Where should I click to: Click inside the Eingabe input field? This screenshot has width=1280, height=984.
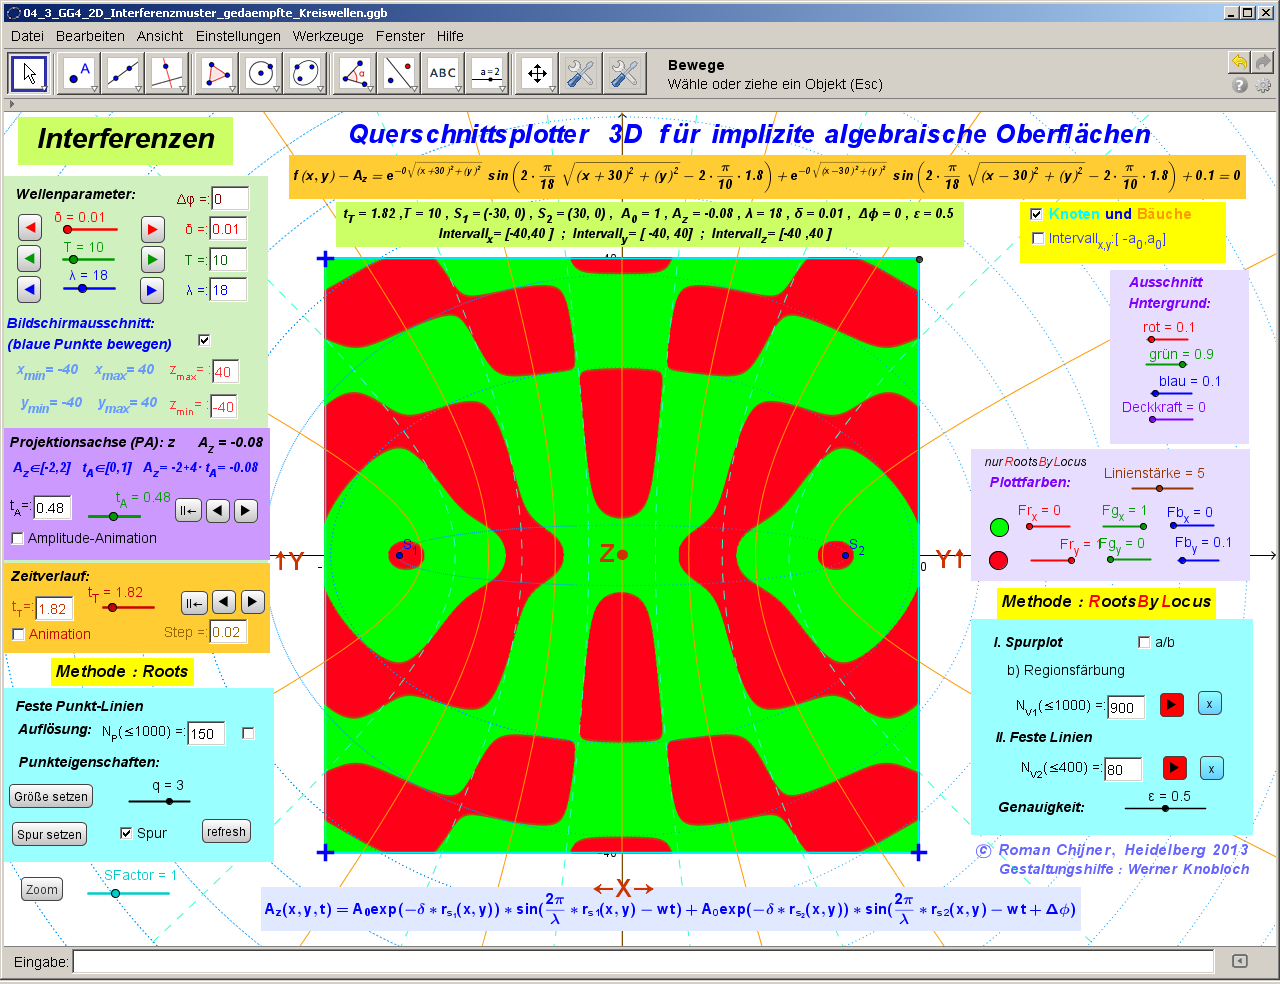coord(400,961)
